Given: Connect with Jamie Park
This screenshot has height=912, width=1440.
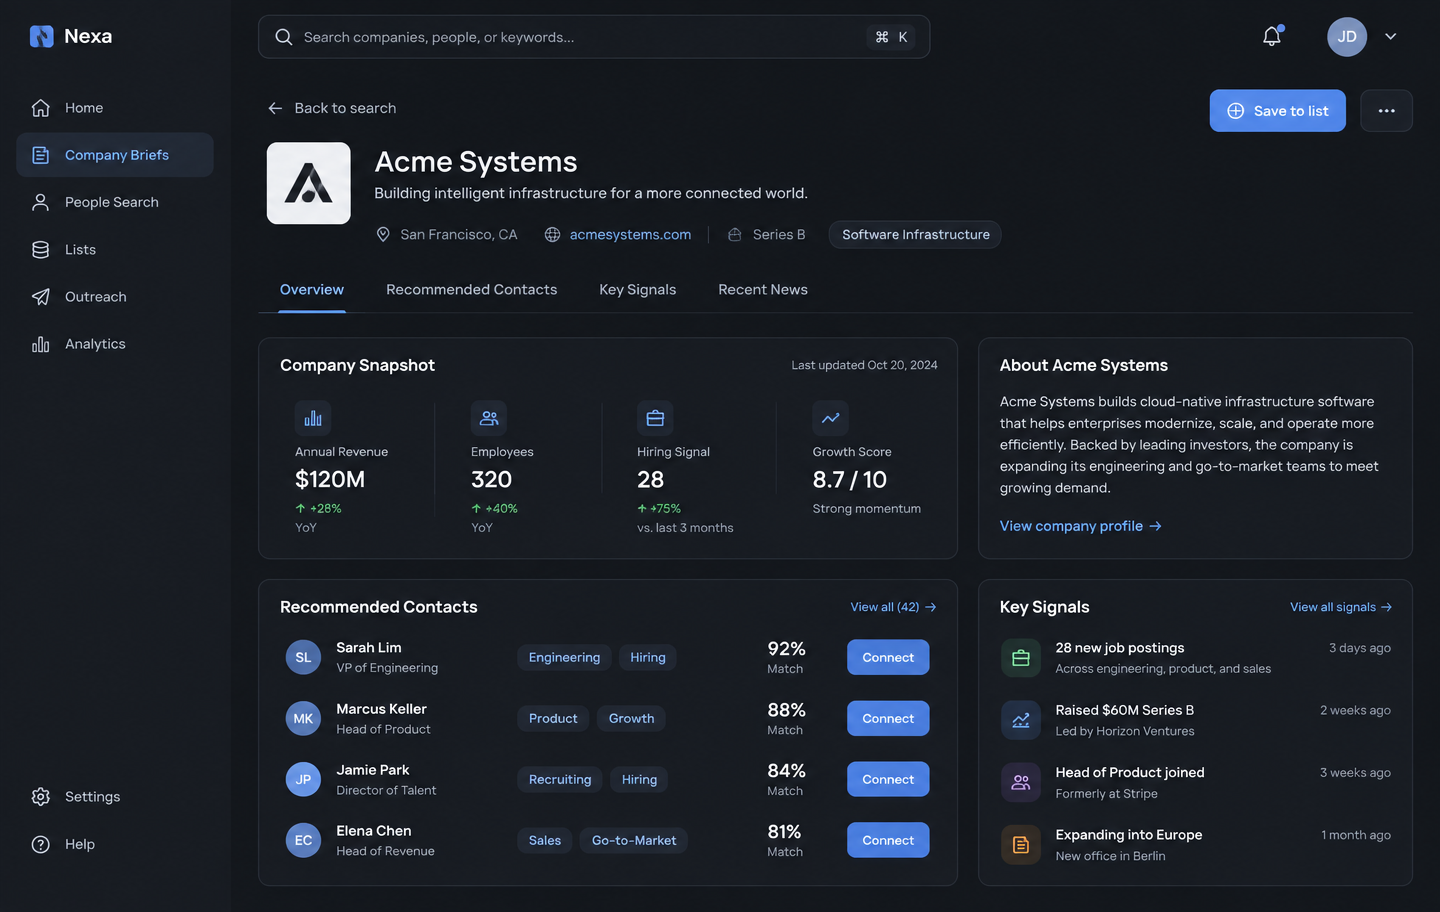Looking at the screenshot, I should click(888, 779).
